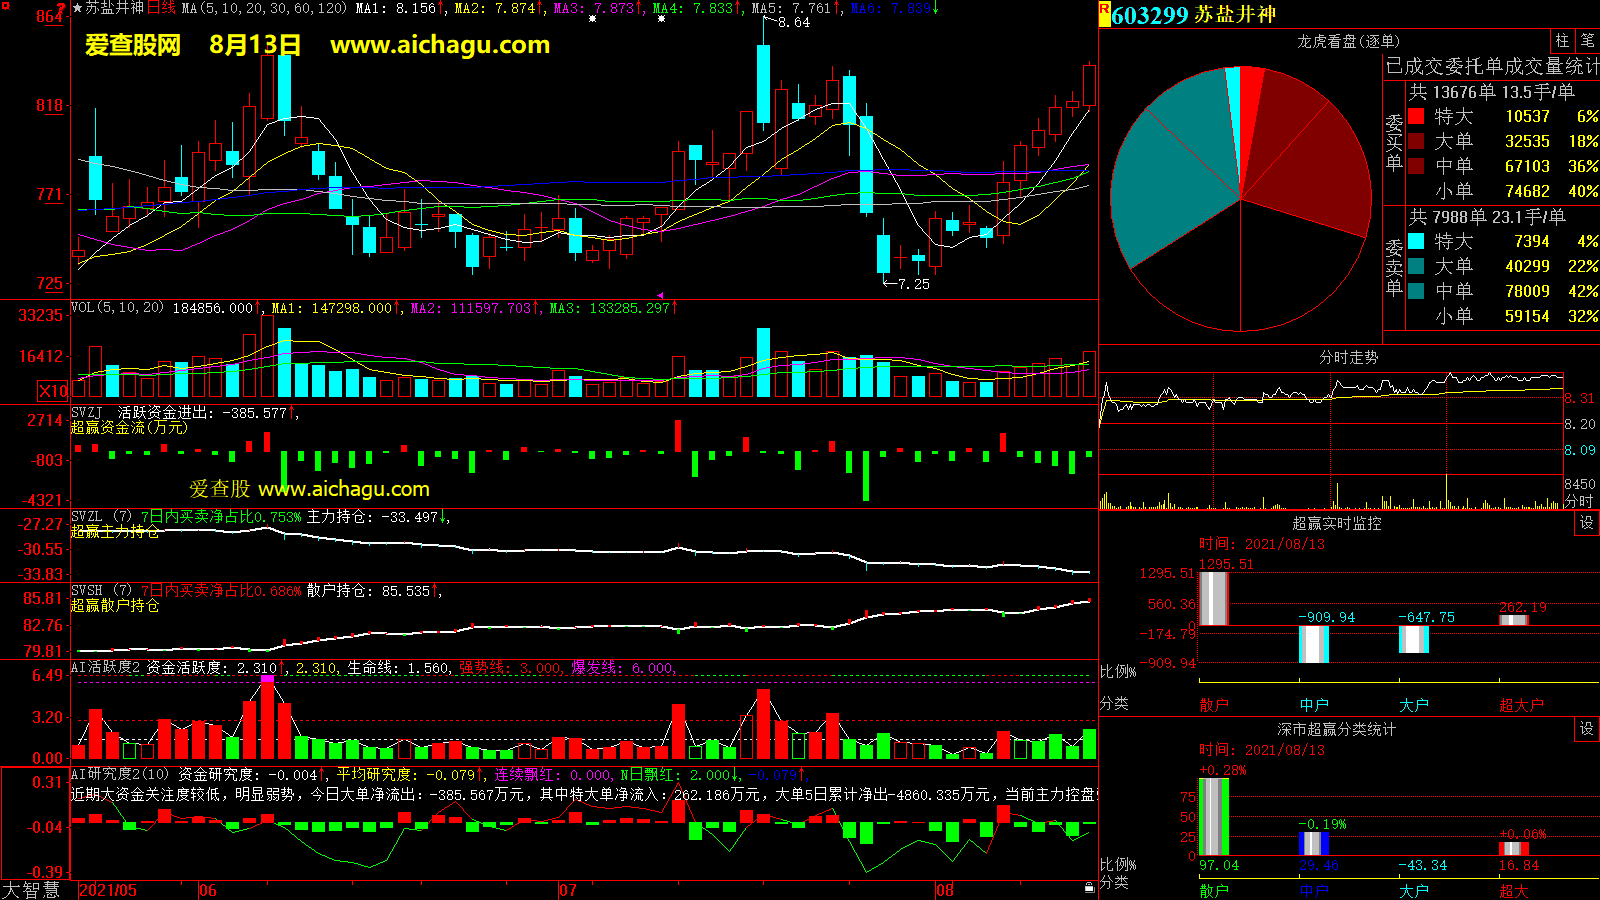
Task: Open 设 settings for 深市超赢分类统计
Action: [x=1586, y=729]
